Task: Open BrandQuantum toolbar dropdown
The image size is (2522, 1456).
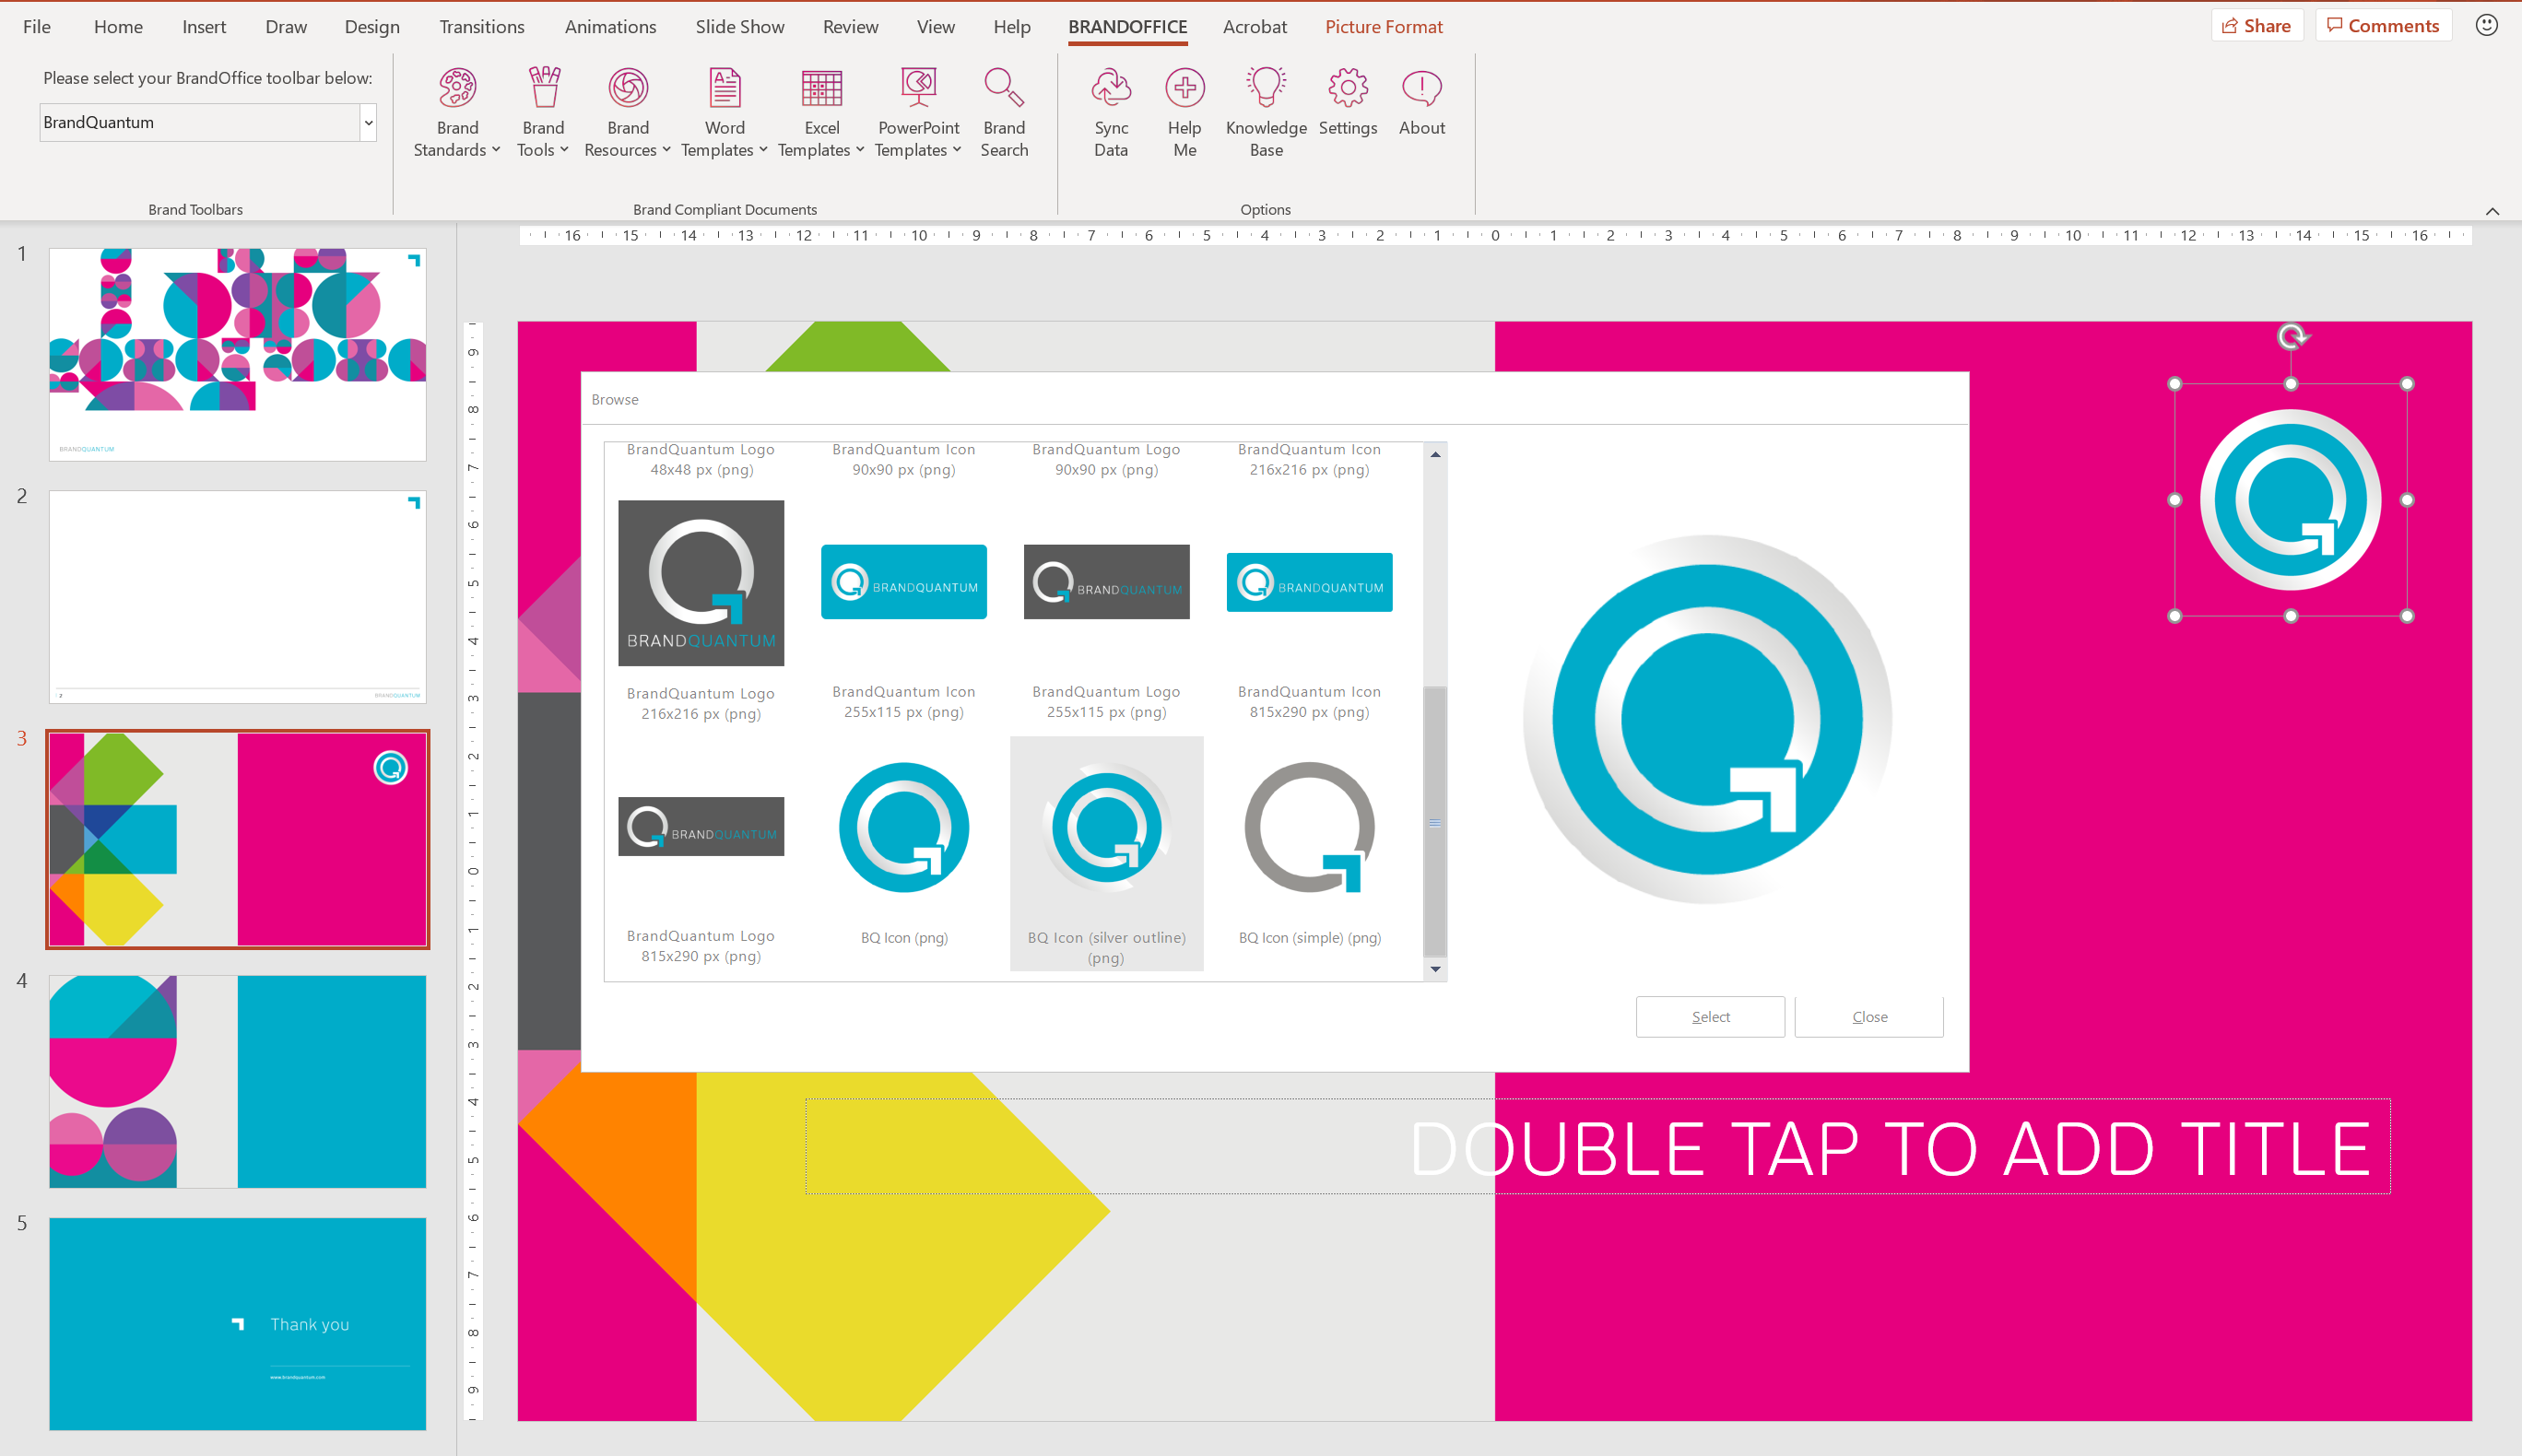Action: tap(368, 123)
